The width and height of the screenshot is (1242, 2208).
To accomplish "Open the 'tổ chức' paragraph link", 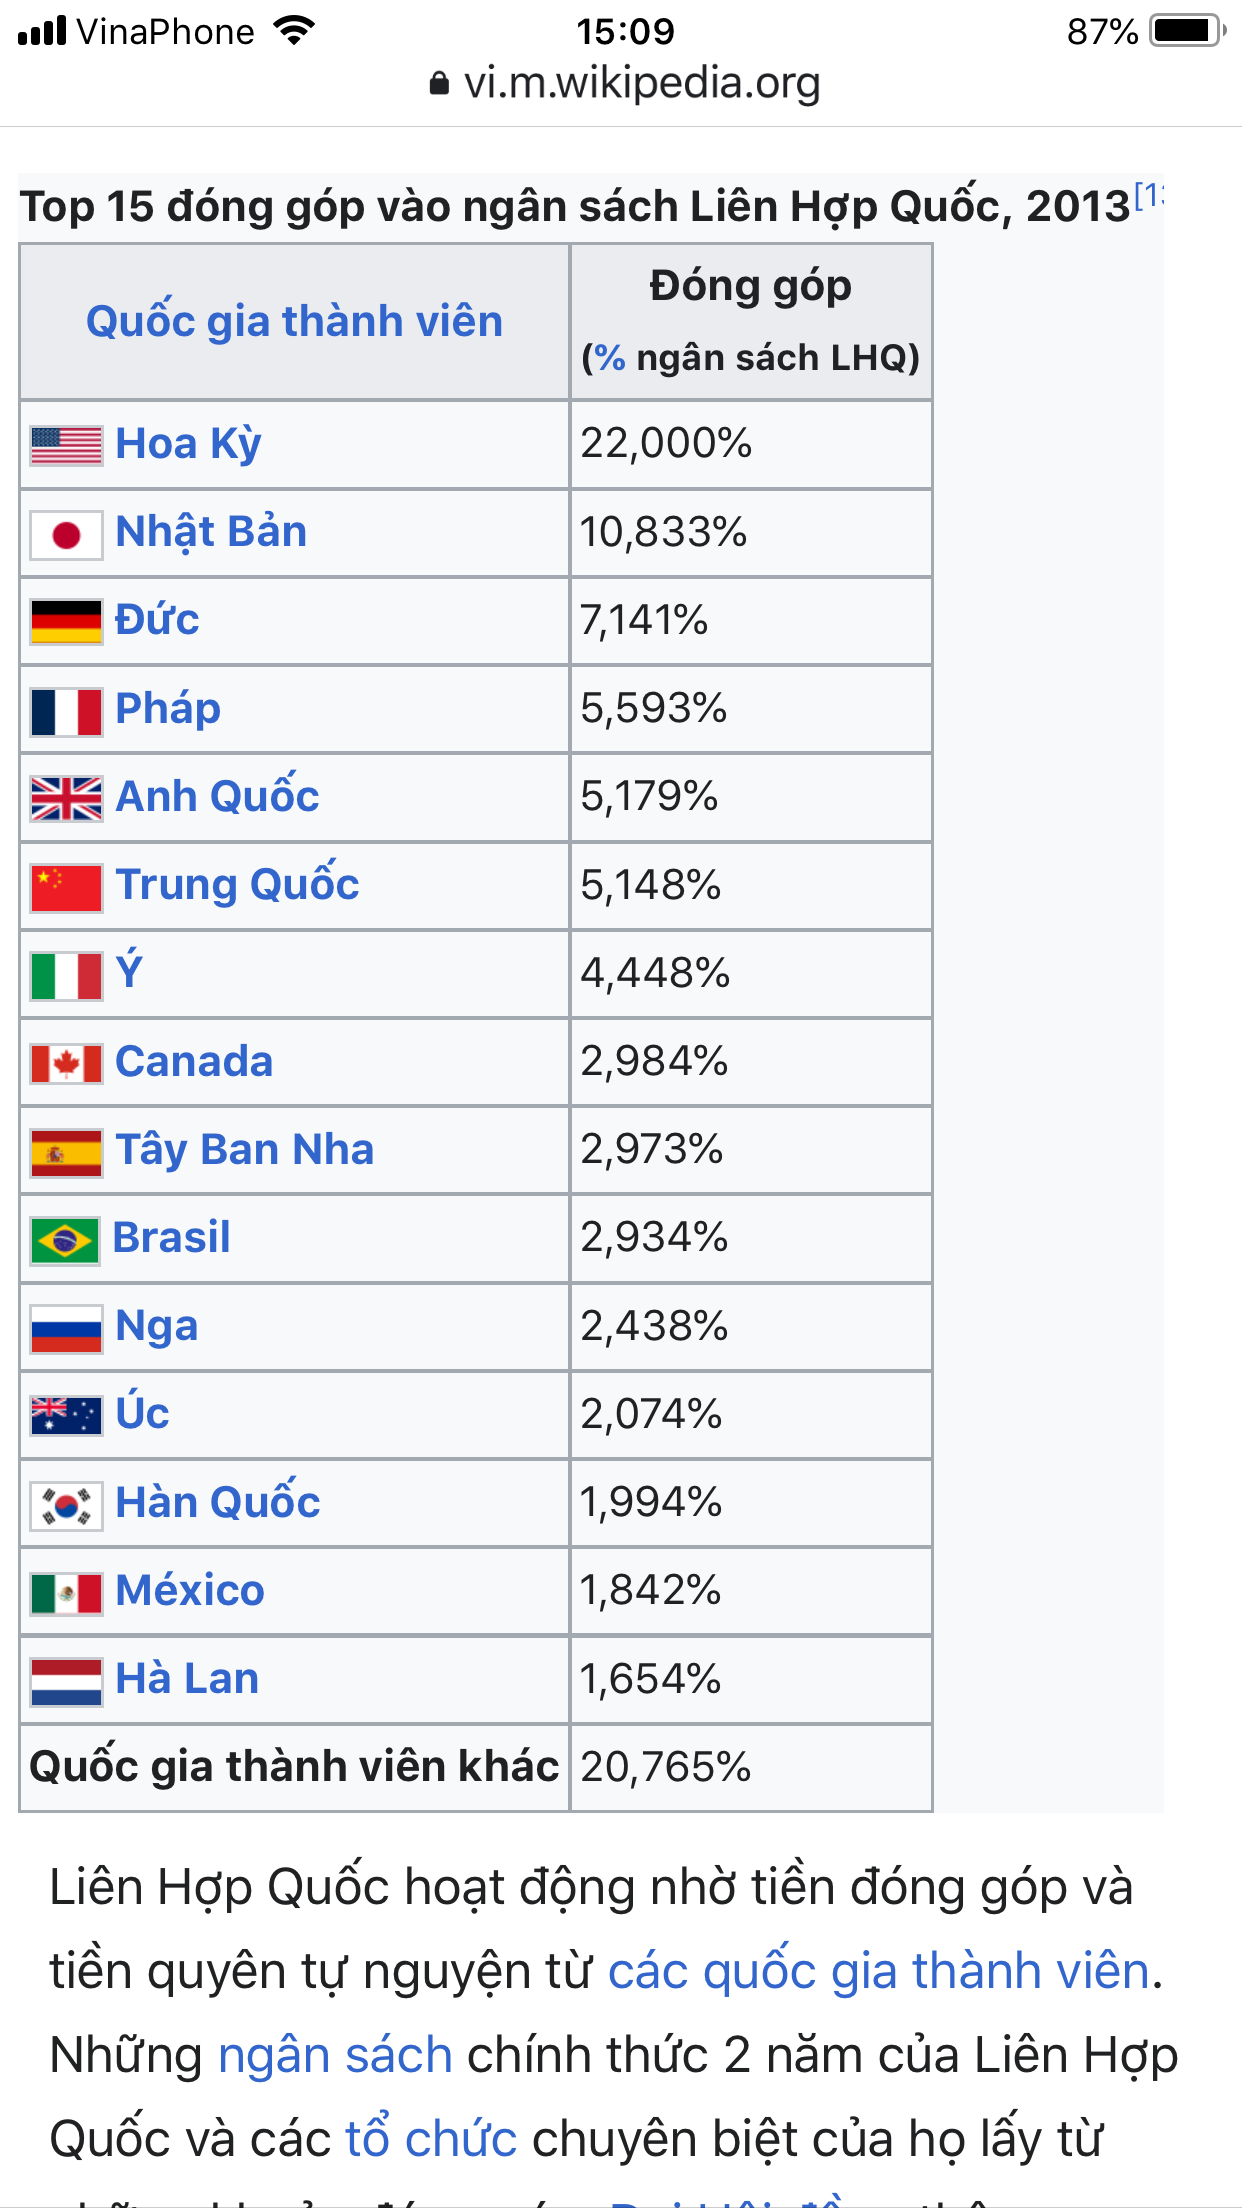I will point(431,2140).
